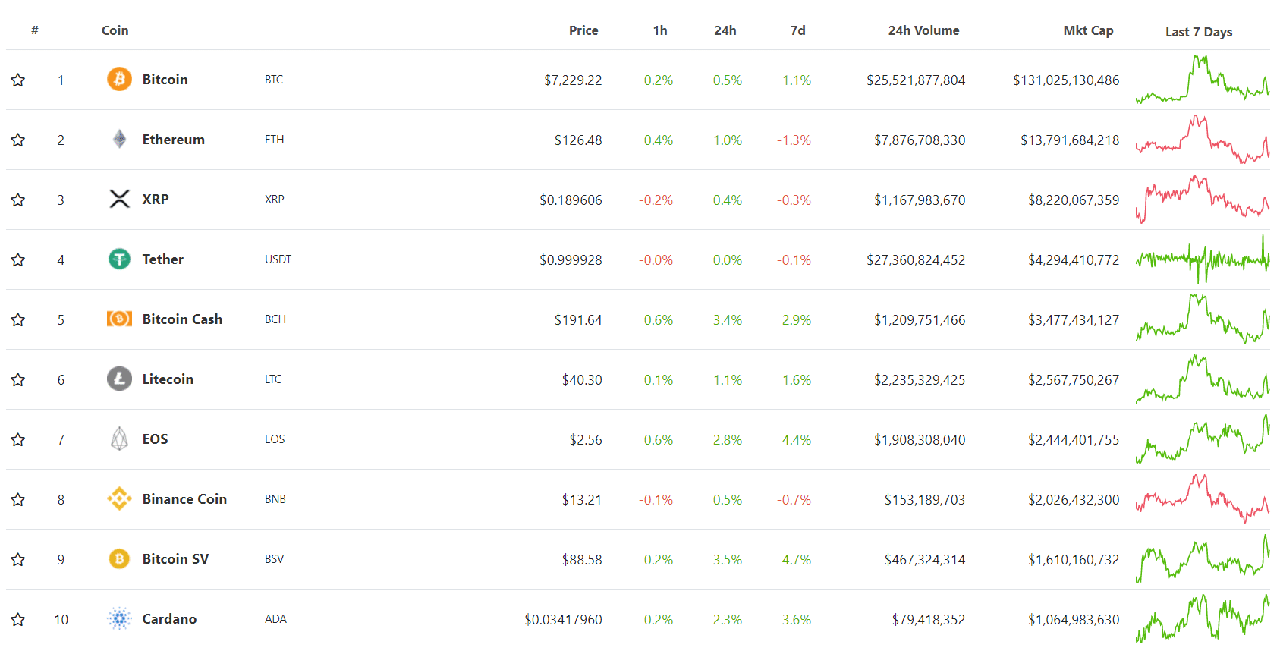This screenshot has width=1280, height=654.
Task: Click the USDT ticker symbol
Action: click(x=278, y=259)
